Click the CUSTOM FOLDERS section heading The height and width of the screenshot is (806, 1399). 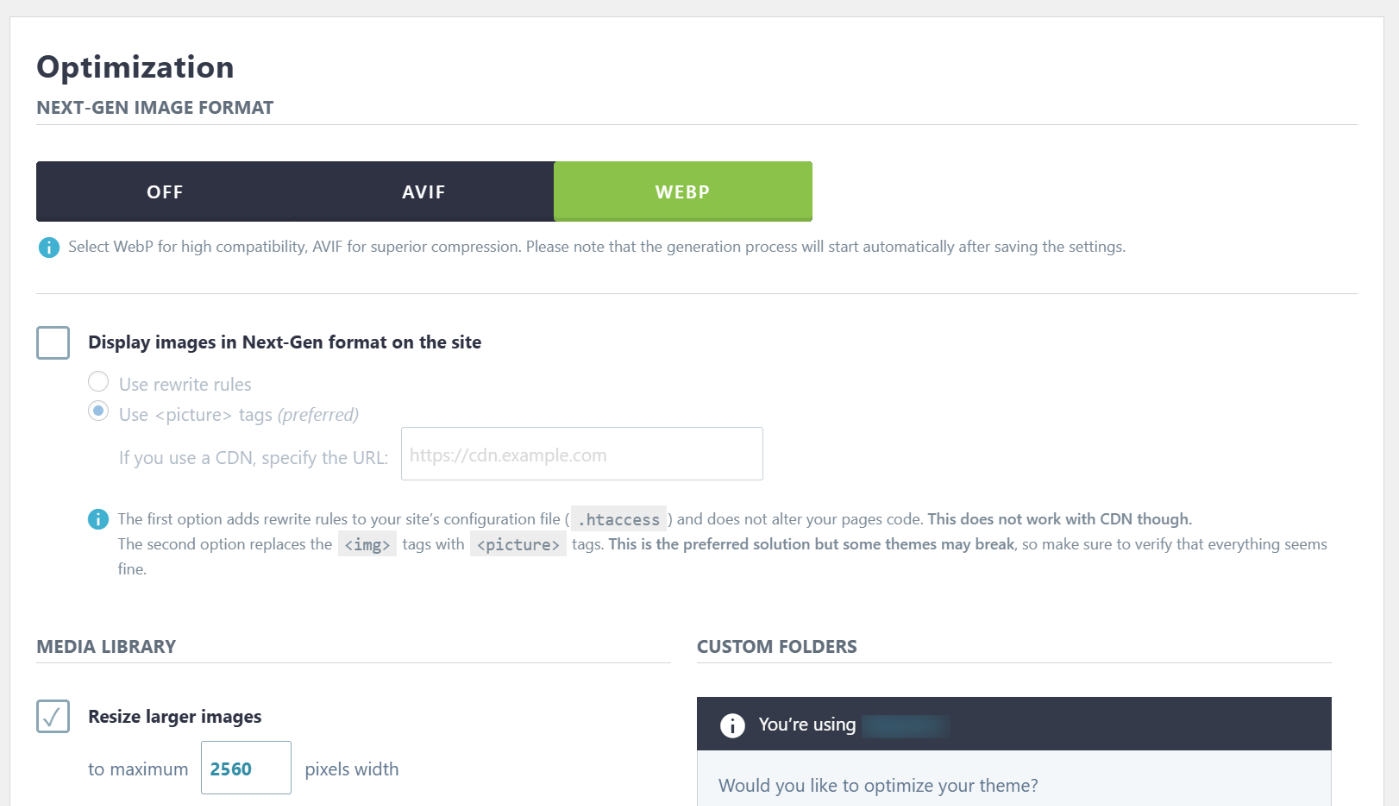(x=777, y=646)
